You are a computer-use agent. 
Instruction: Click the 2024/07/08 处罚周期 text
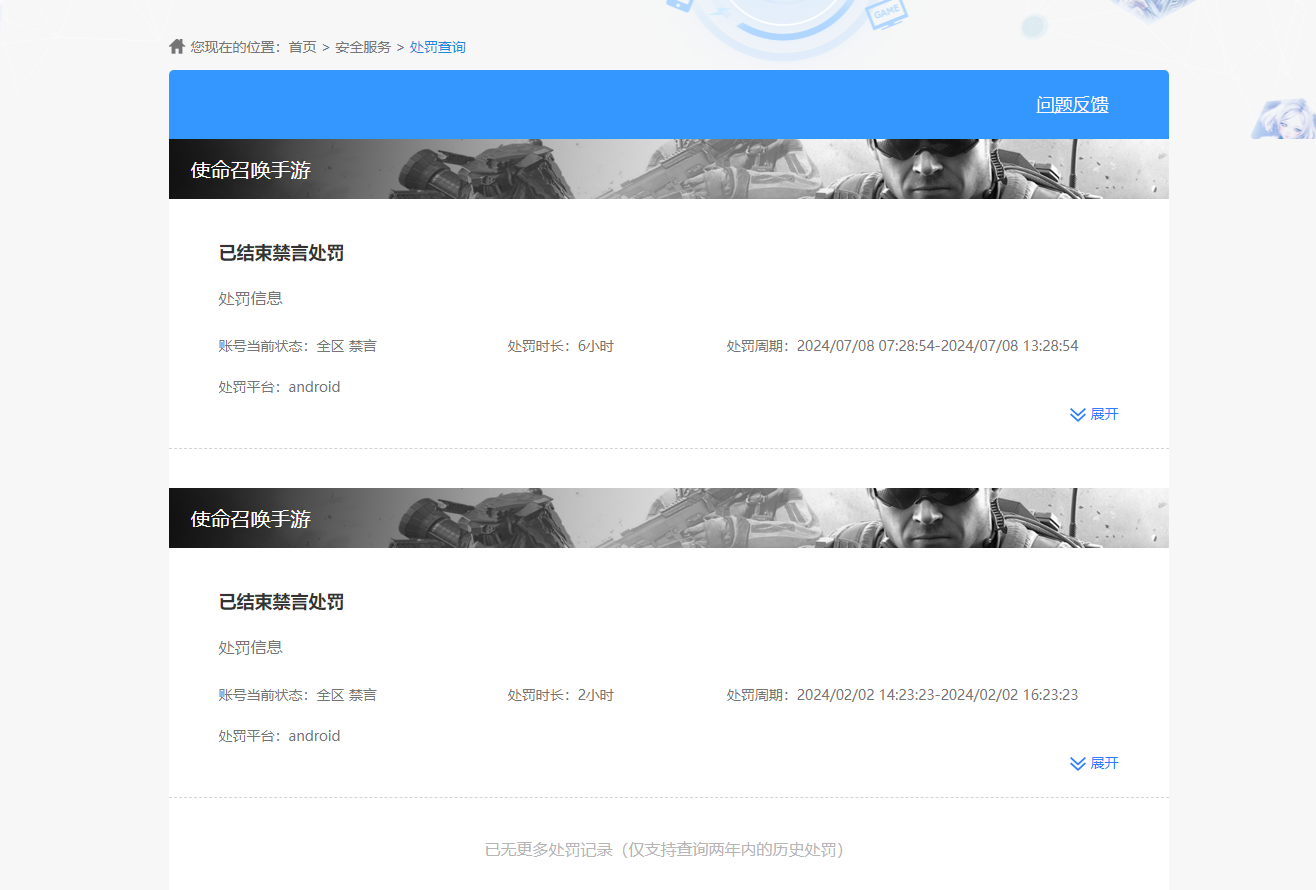click(x=902, y=346)
